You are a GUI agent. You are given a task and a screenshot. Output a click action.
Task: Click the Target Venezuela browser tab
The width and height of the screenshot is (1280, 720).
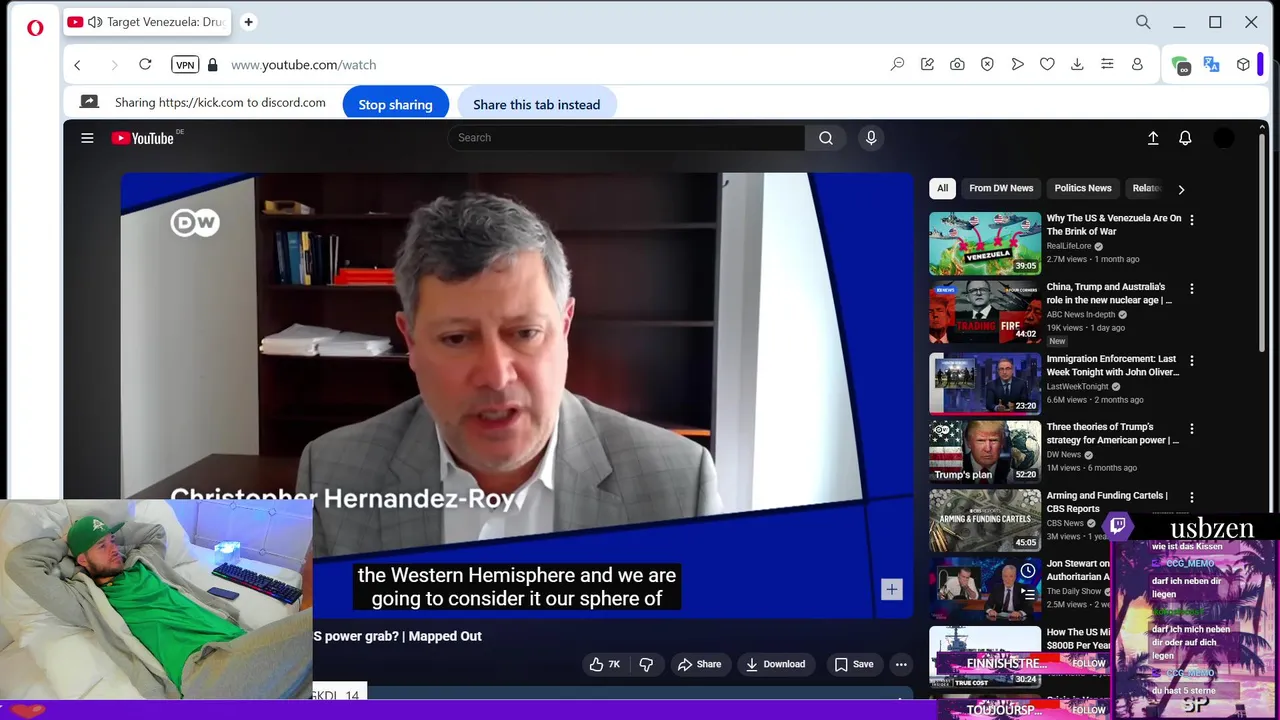[146, 22]
